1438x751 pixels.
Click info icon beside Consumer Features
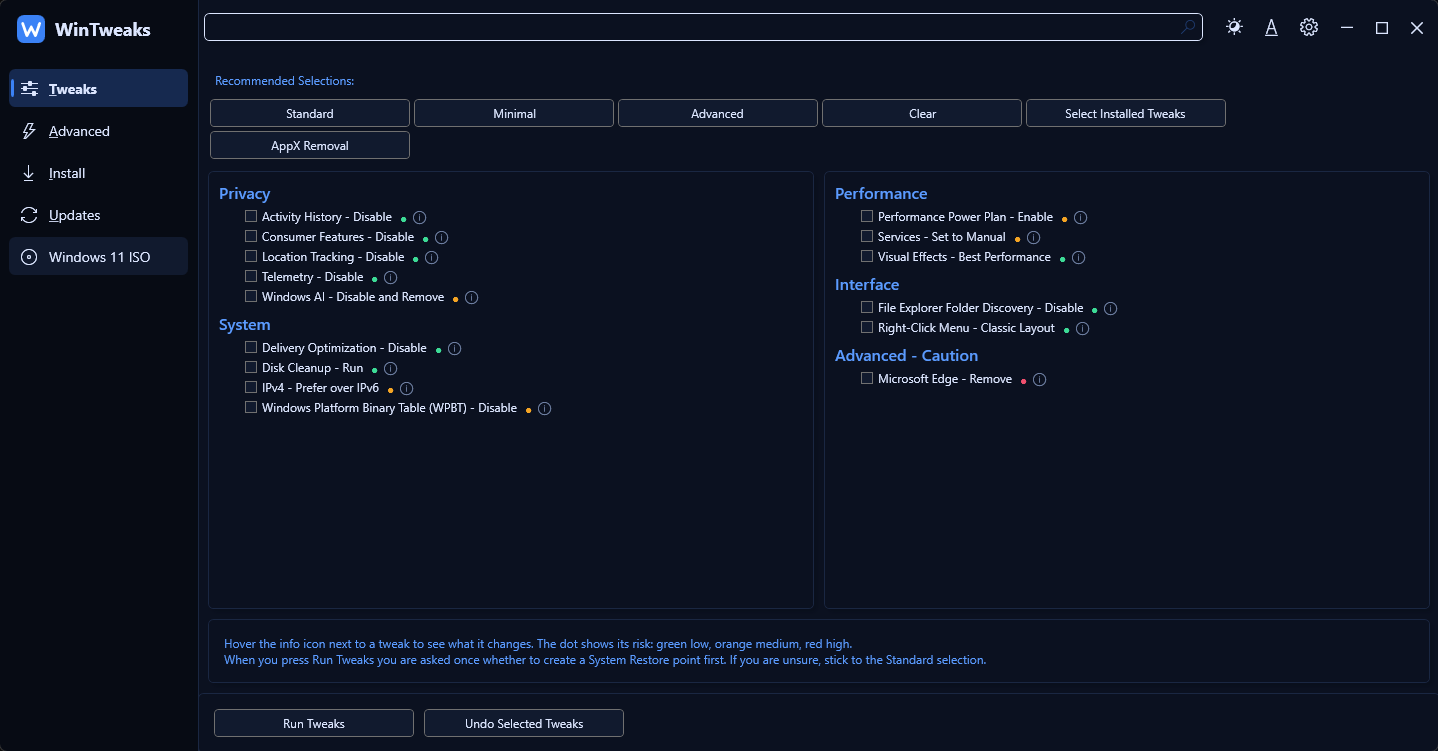[x=441, y=238]
